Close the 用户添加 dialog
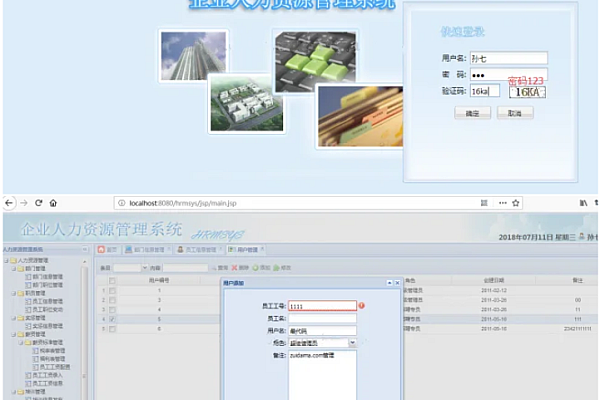 (397, 283)
